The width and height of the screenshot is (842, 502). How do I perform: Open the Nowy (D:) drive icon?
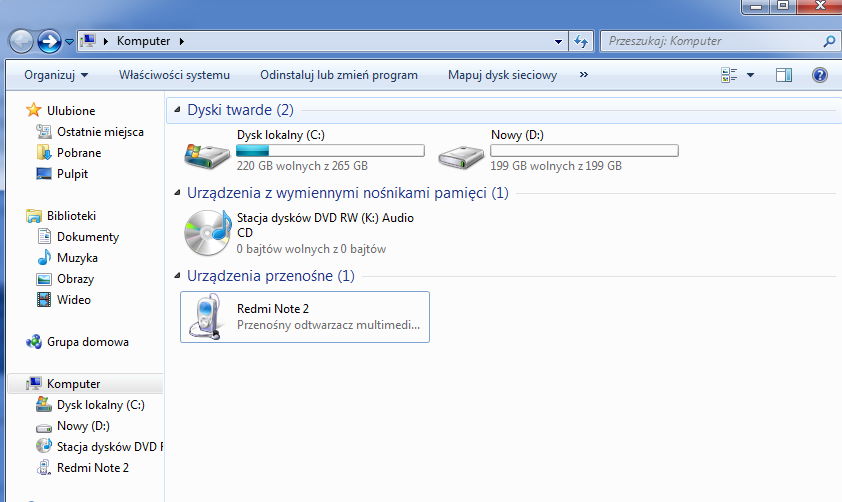click(x=462, y=152)
